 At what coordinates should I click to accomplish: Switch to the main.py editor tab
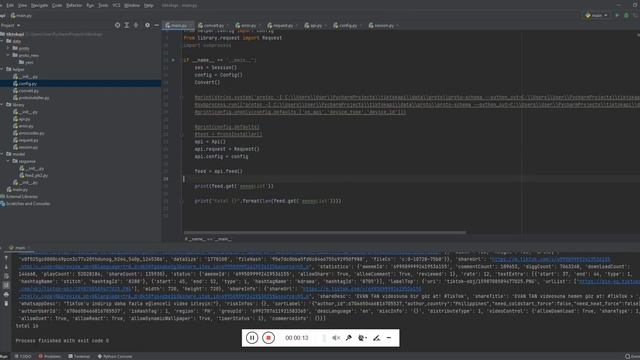[x=177, y=25]
